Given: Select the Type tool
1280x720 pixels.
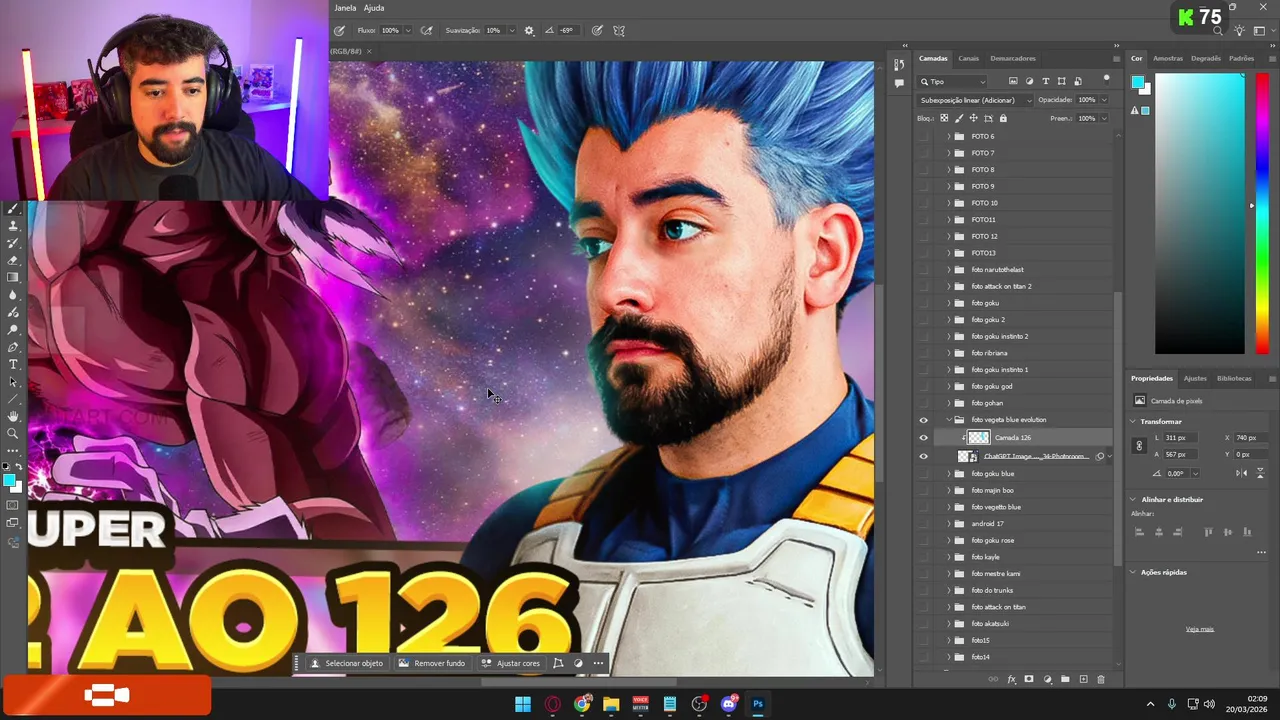Looking at the screenshot, I should (13, 364).
